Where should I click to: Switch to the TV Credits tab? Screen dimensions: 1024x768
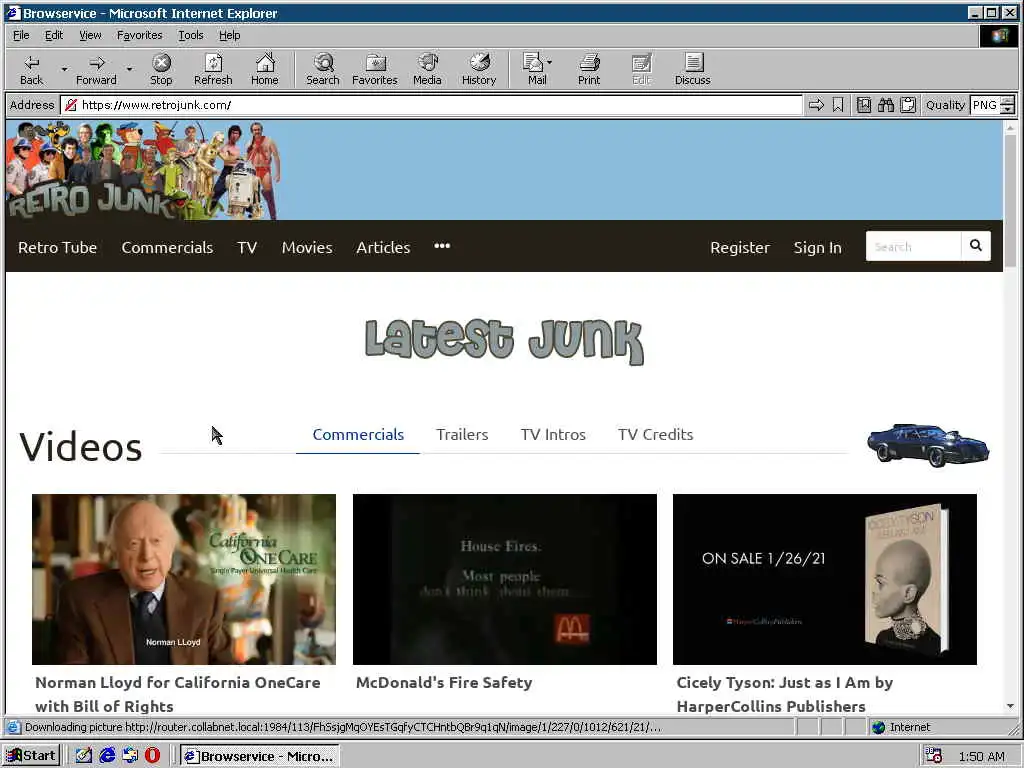point(656,434)
